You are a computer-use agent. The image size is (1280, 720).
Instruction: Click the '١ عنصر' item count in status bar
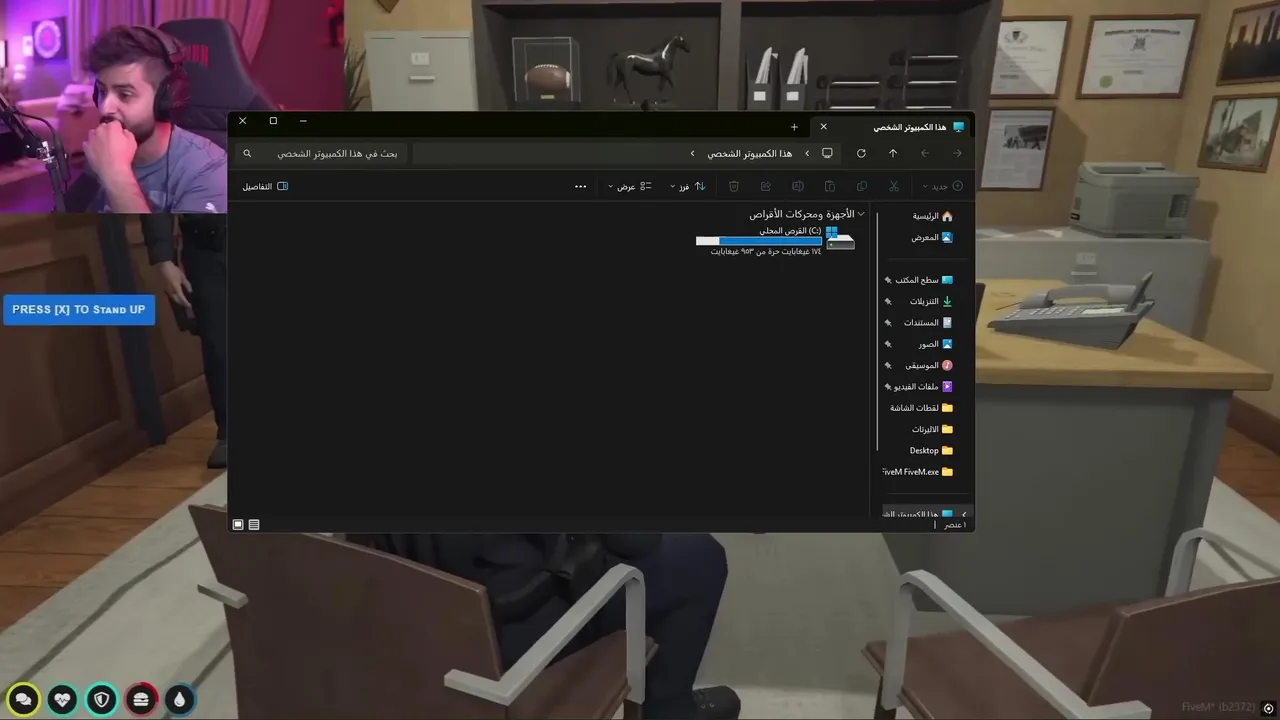[955, 524]
